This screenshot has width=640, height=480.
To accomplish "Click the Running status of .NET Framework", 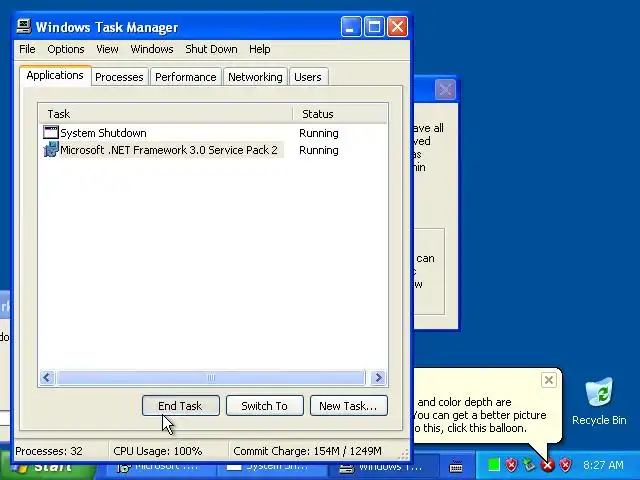I will [x=319, y=151].
